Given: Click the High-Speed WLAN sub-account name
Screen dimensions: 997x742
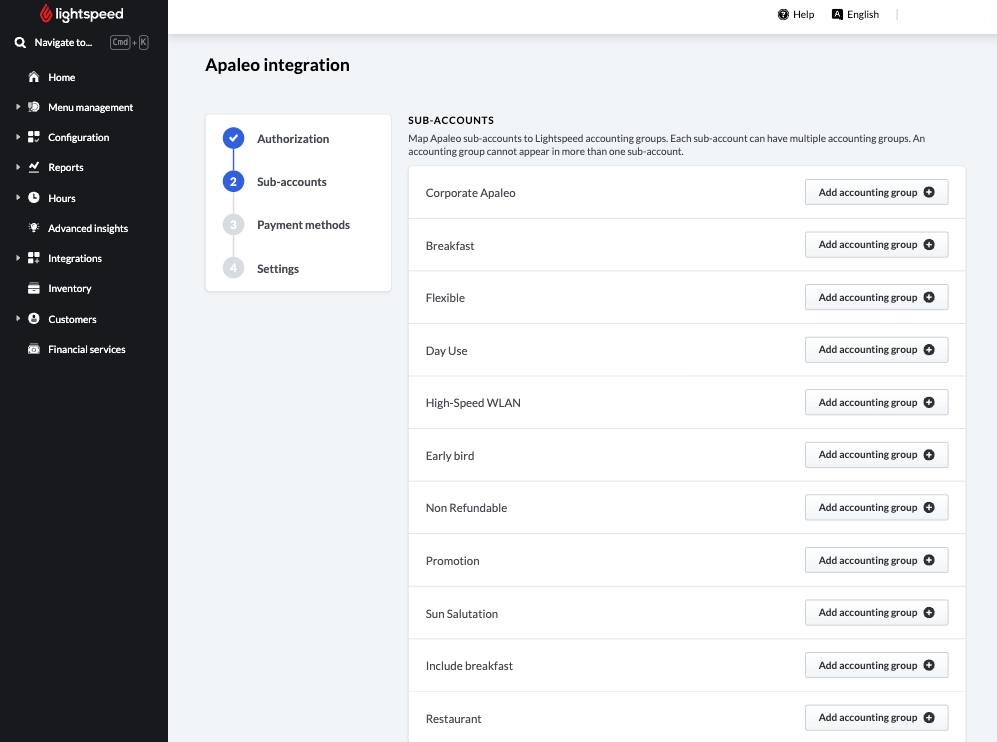Looking at the screenshot, I should [x=473, y=403].
